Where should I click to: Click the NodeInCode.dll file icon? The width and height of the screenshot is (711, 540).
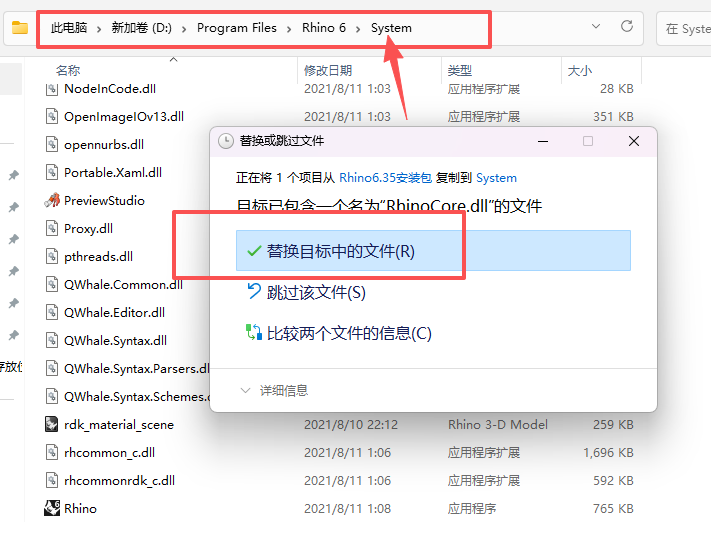(x=52, y=89)
